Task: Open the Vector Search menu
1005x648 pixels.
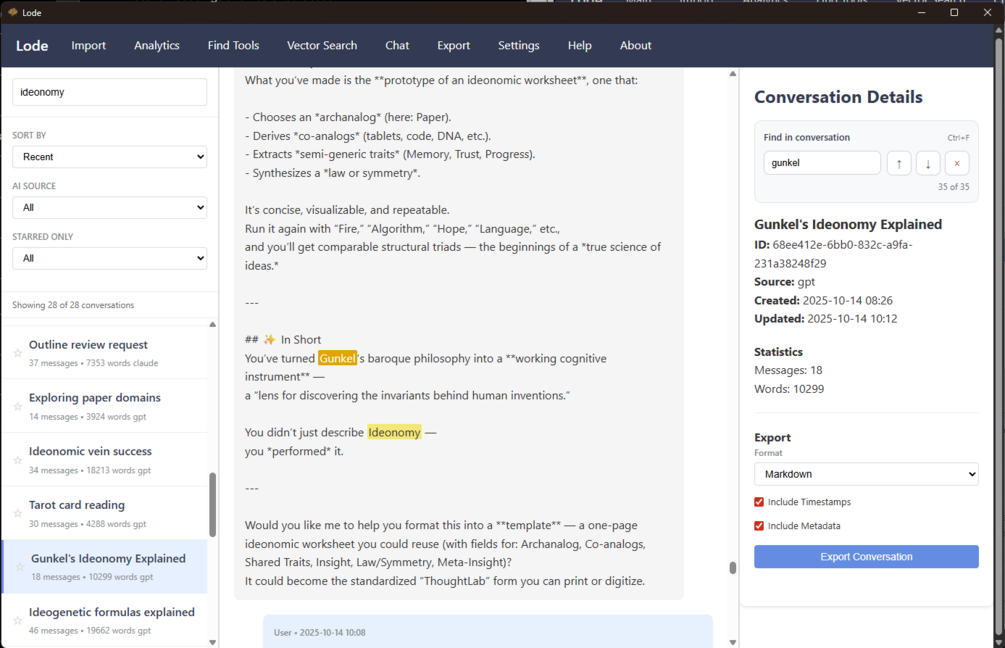Action: (x=322, y=46)
